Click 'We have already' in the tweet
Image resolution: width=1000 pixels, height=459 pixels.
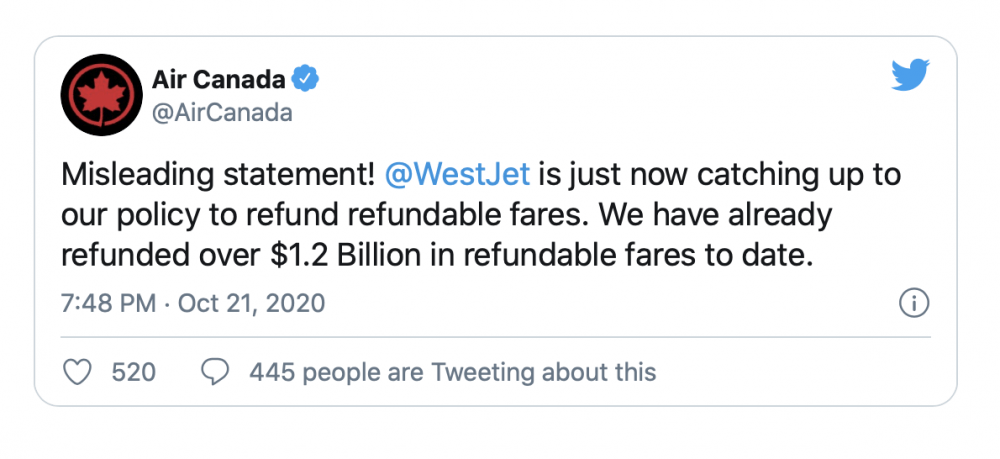pos(717,216)
